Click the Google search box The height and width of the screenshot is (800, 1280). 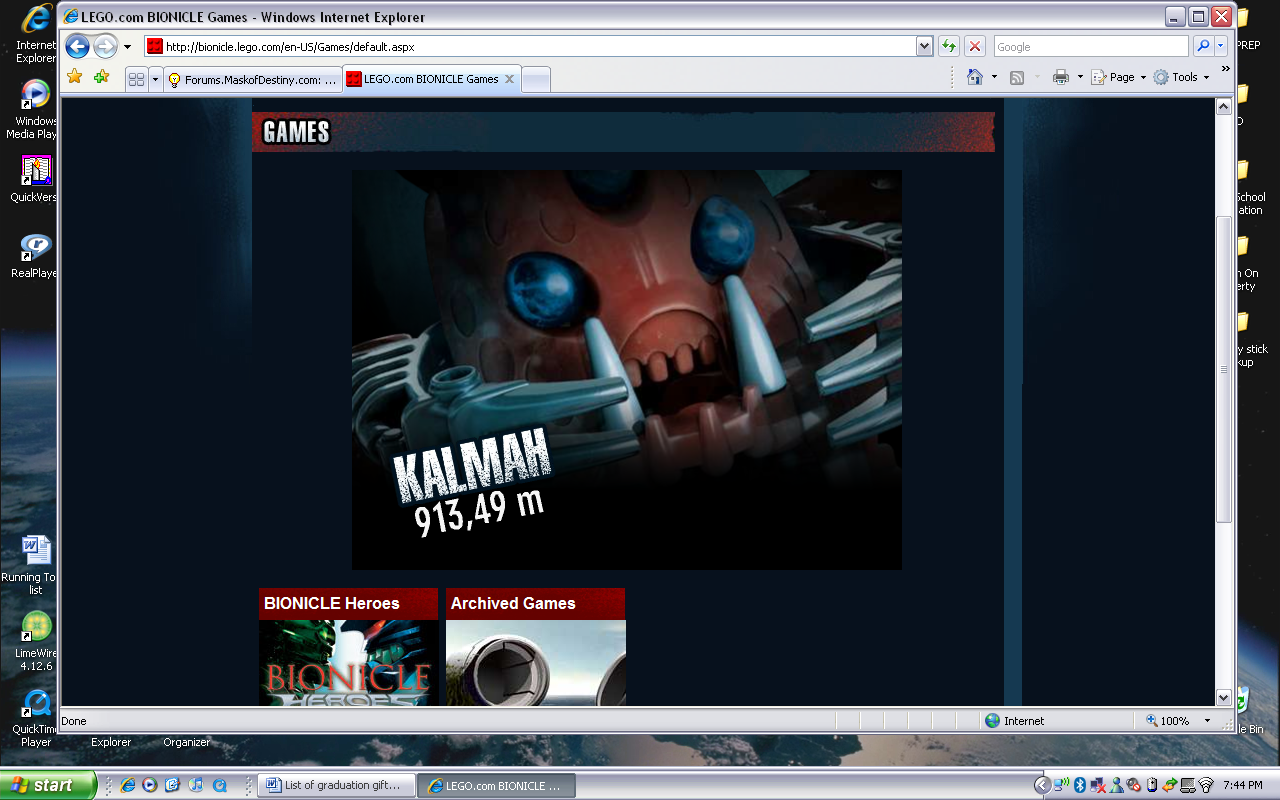coord(1091,47)
